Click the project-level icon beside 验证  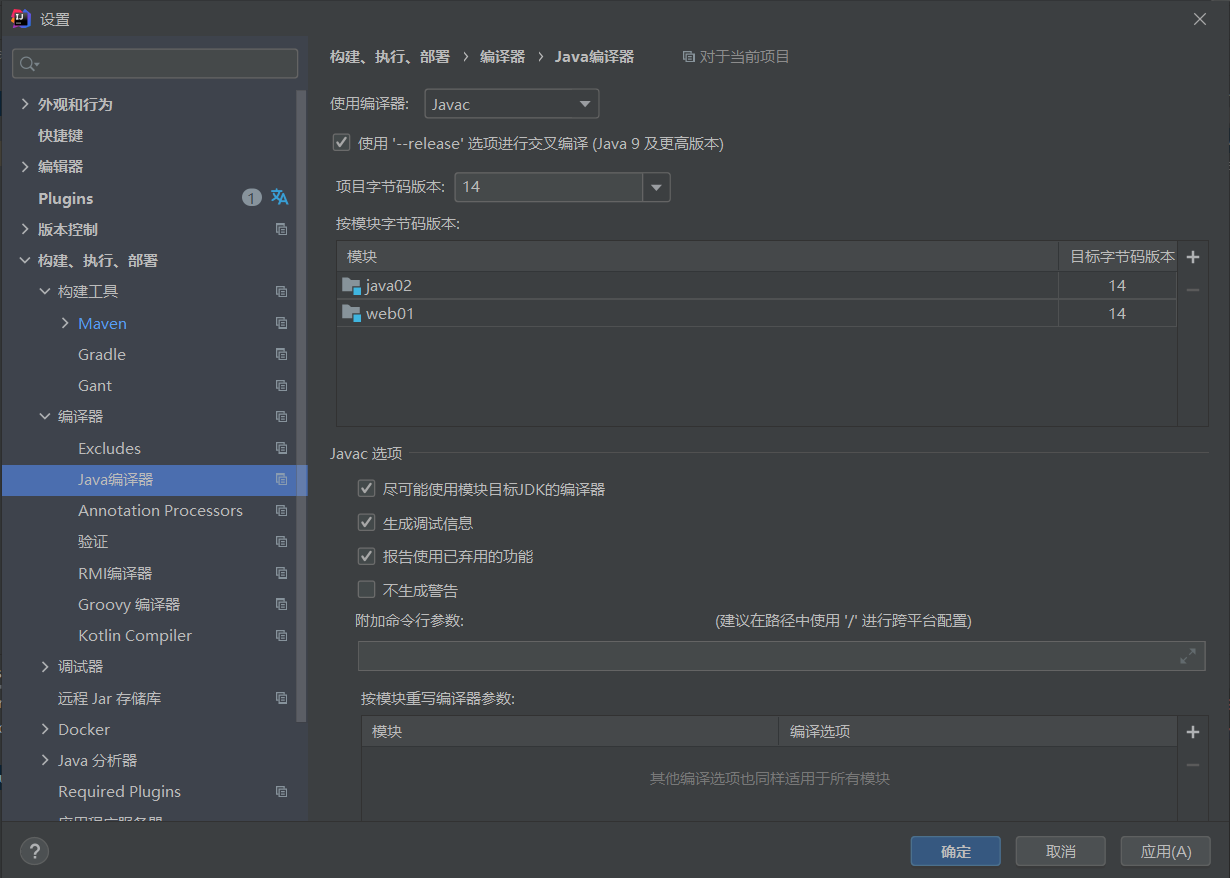[x=281, y=541]
